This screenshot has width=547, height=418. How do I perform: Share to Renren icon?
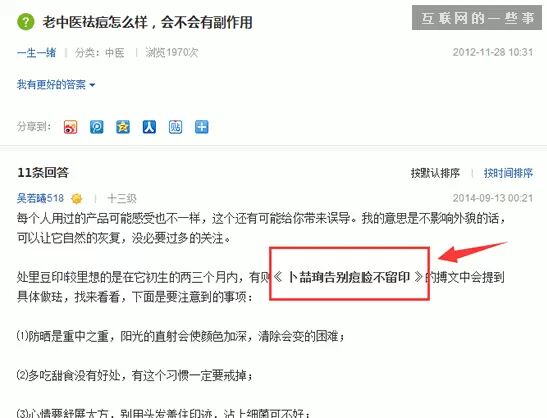(x=149, y=127)
